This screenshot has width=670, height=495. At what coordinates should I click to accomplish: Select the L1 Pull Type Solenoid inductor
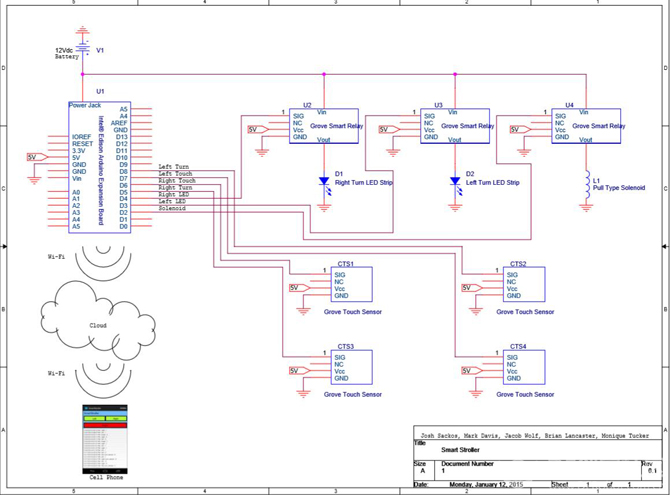coord(587,185)
